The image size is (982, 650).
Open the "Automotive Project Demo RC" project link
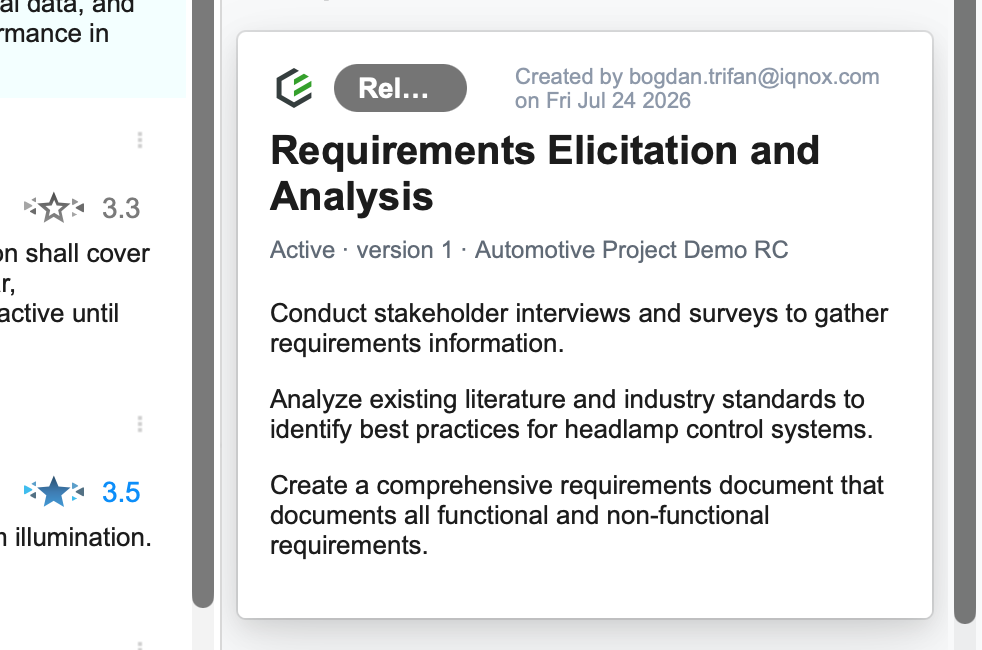(x=631, y=250)
